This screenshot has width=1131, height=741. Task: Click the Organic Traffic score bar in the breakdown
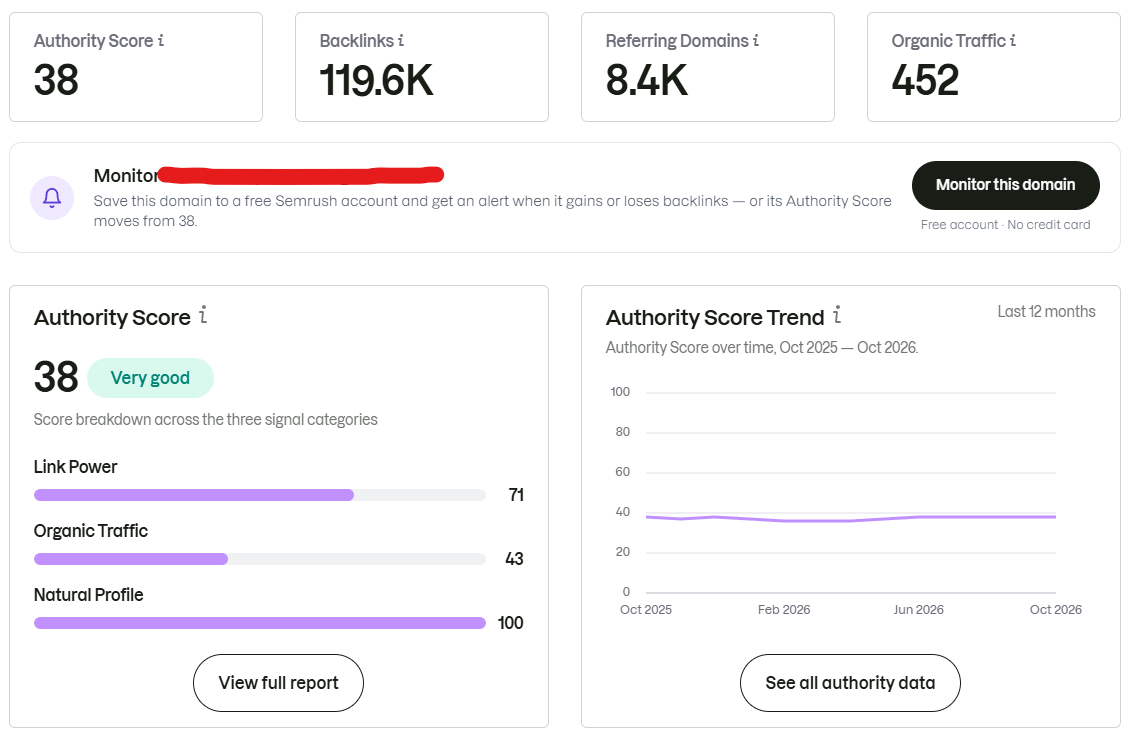click(x=260, y=559)
